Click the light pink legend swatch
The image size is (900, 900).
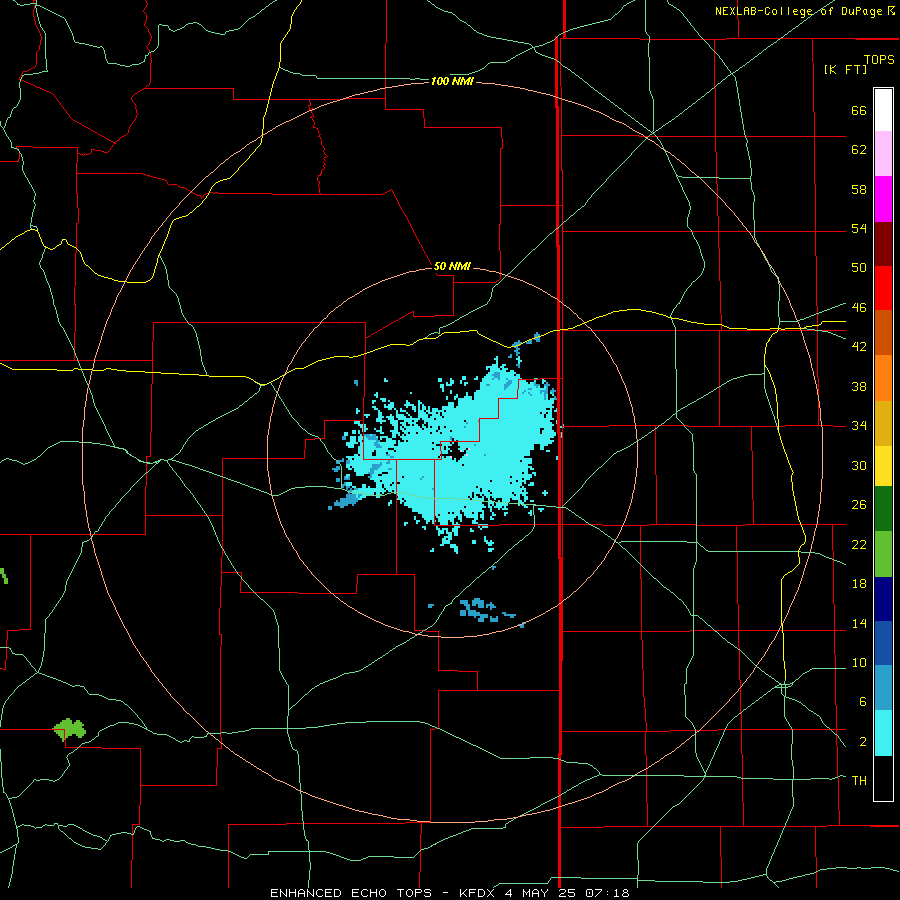coord(883,154)
